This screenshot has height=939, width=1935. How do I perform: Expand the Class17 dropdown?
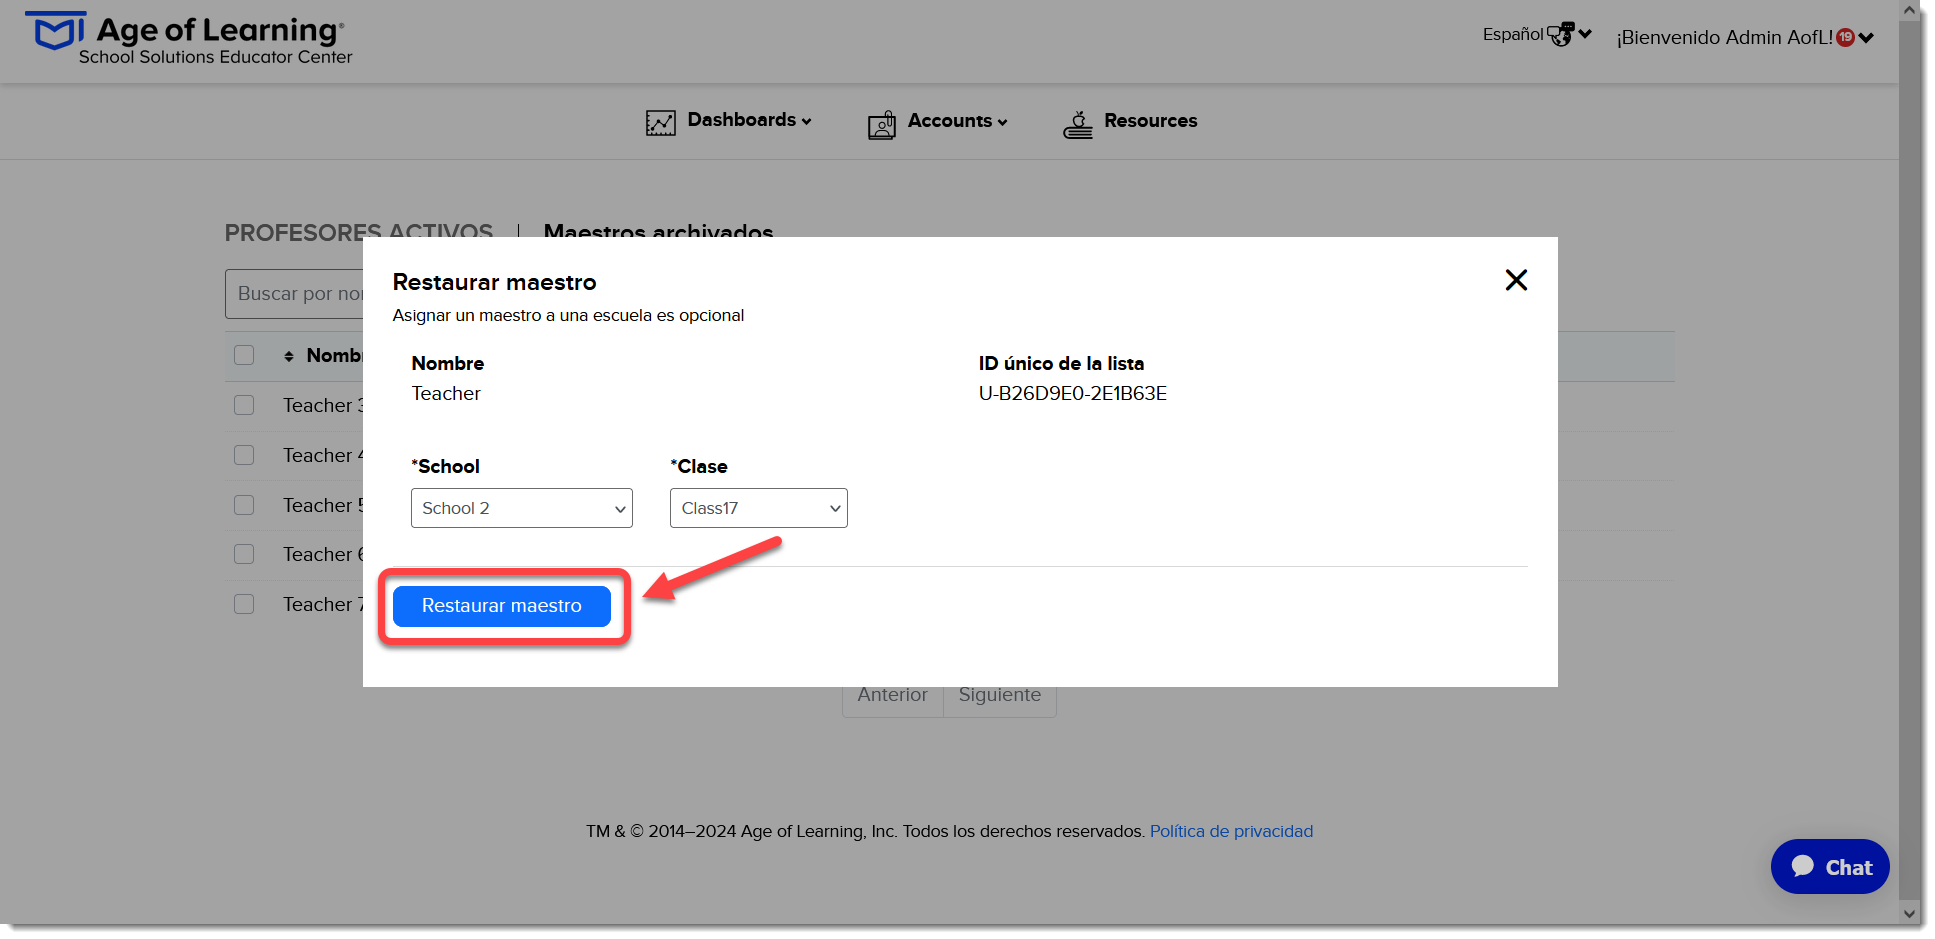[758, 508]
